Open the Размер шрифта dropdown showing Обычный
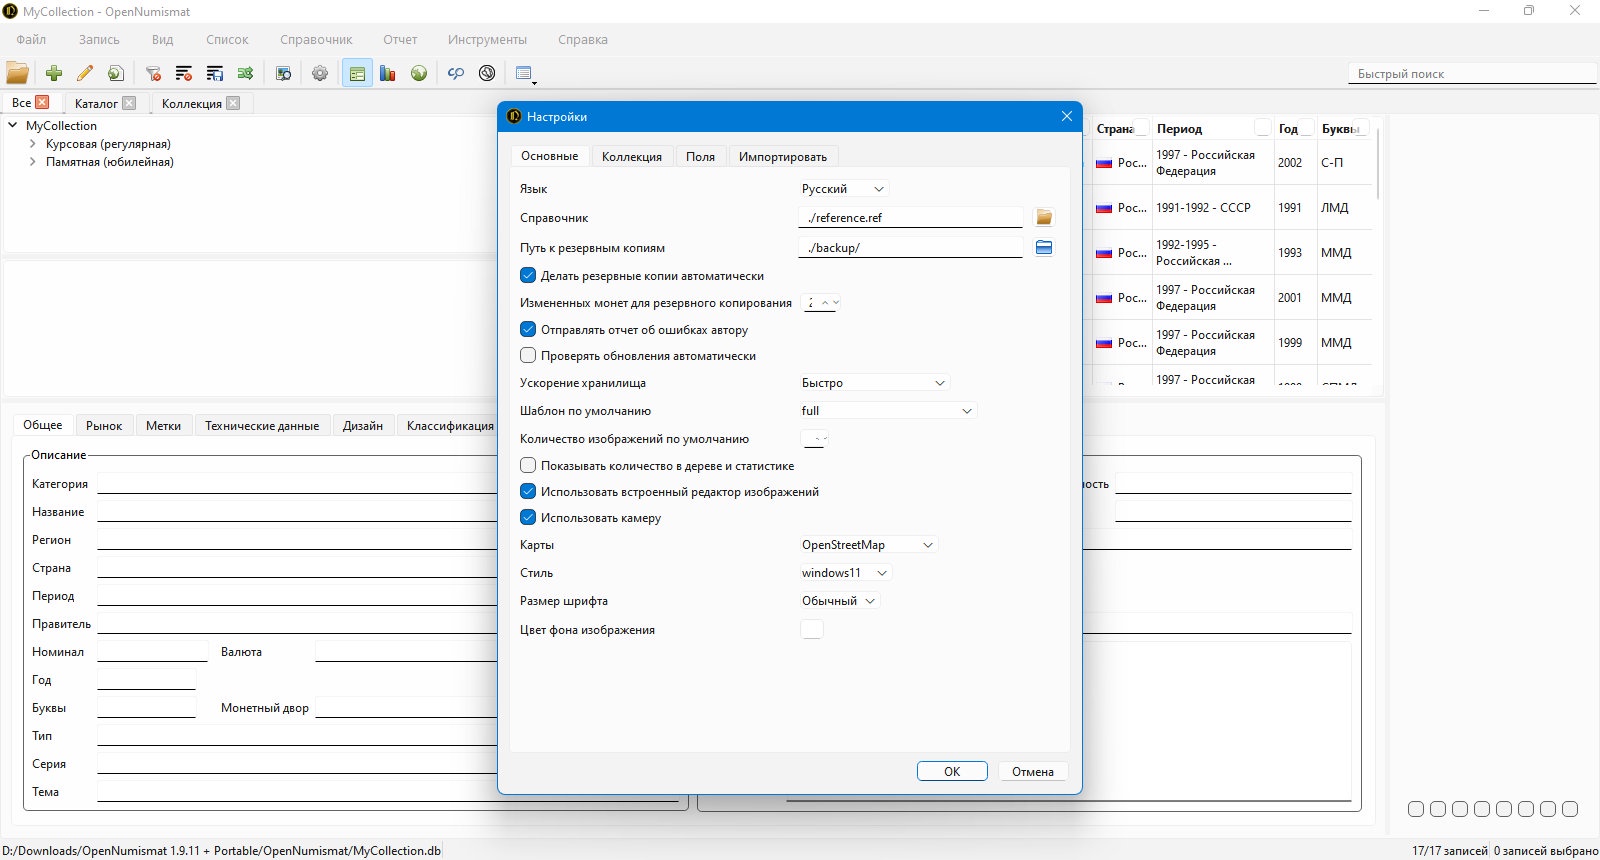The width and height of the screenshot is (1600, 860). [839, 601]
